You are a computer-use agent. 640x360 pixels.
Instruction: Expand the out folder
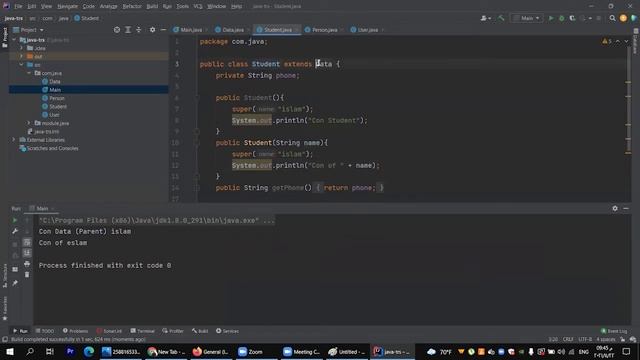(x=22, y=56)
